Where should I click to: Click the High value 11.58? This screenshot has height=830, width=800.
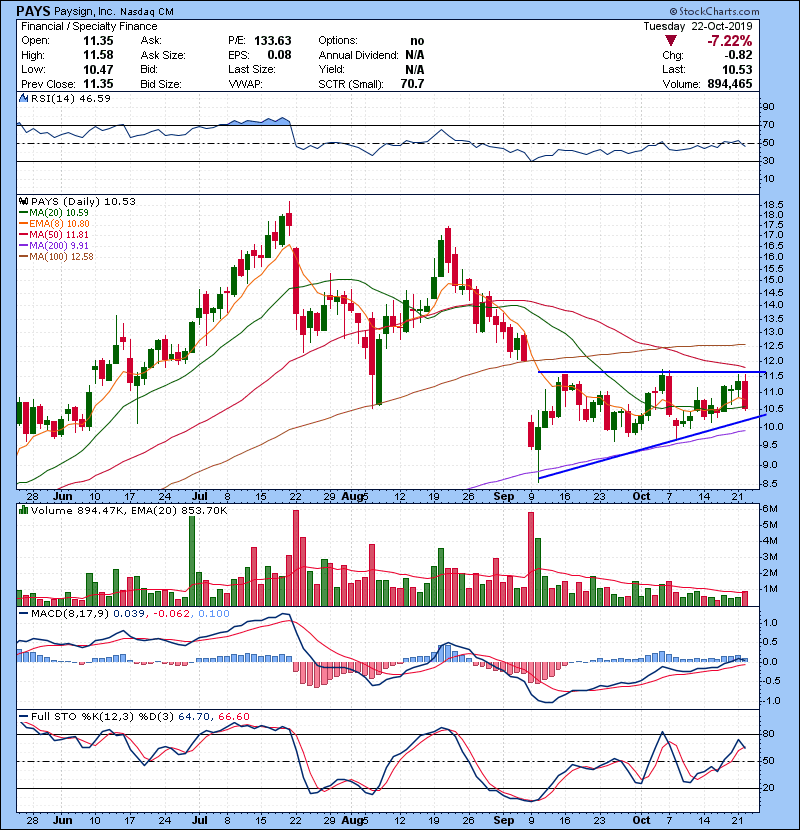coord(98,55)
